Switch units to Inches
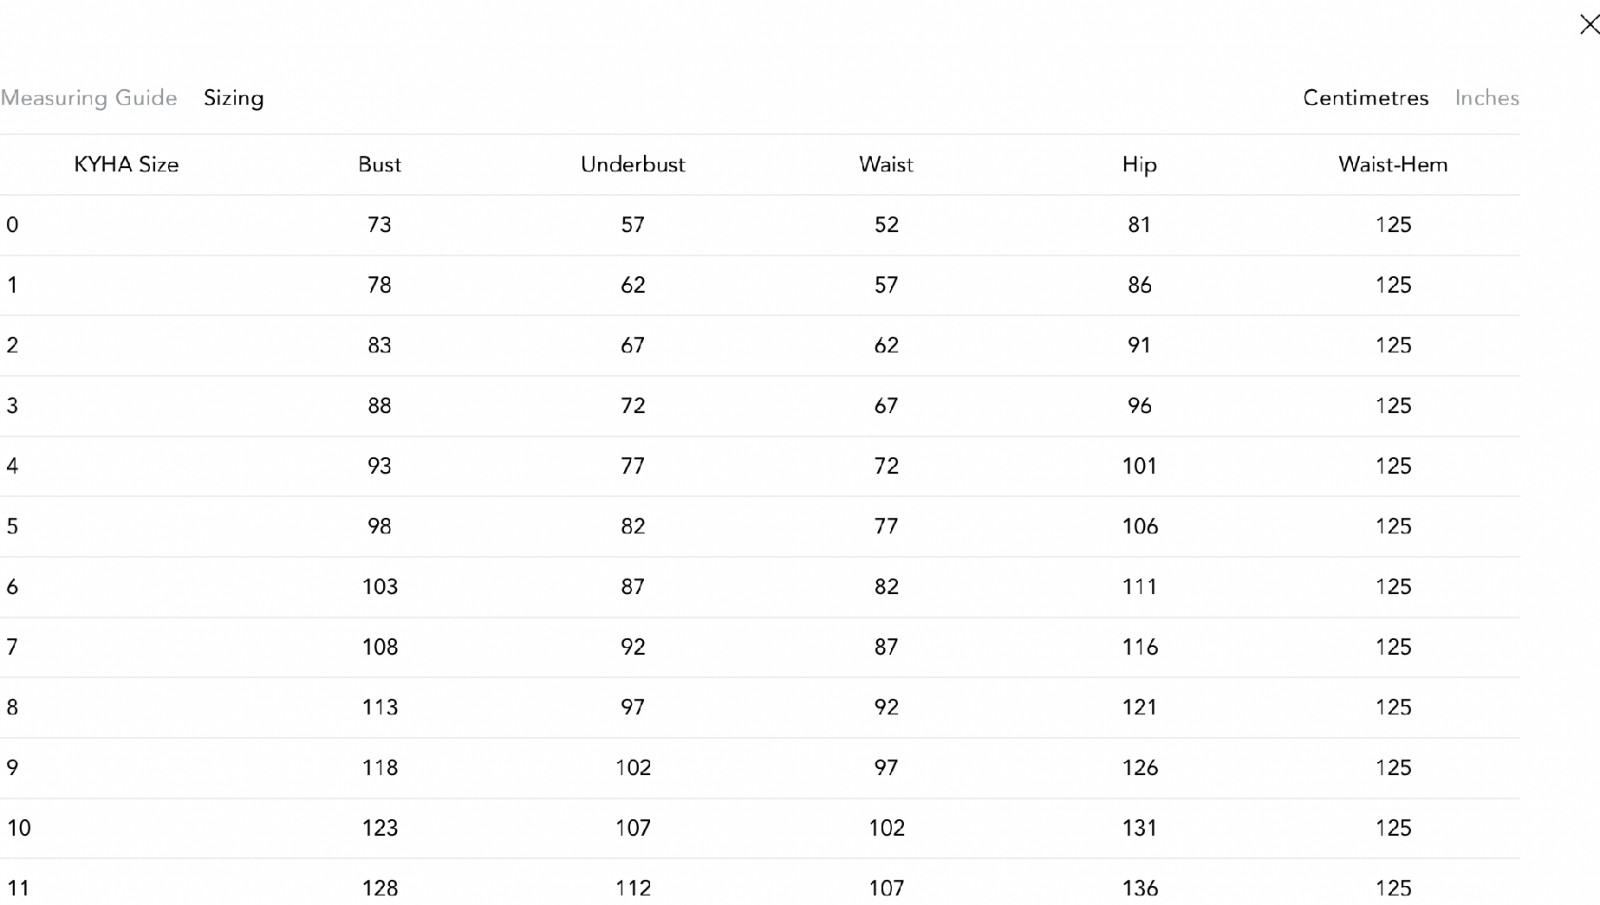Image resolution: width=1600 pixels, height=905 pixels. pyautogui.click(x=1487, y=98)
